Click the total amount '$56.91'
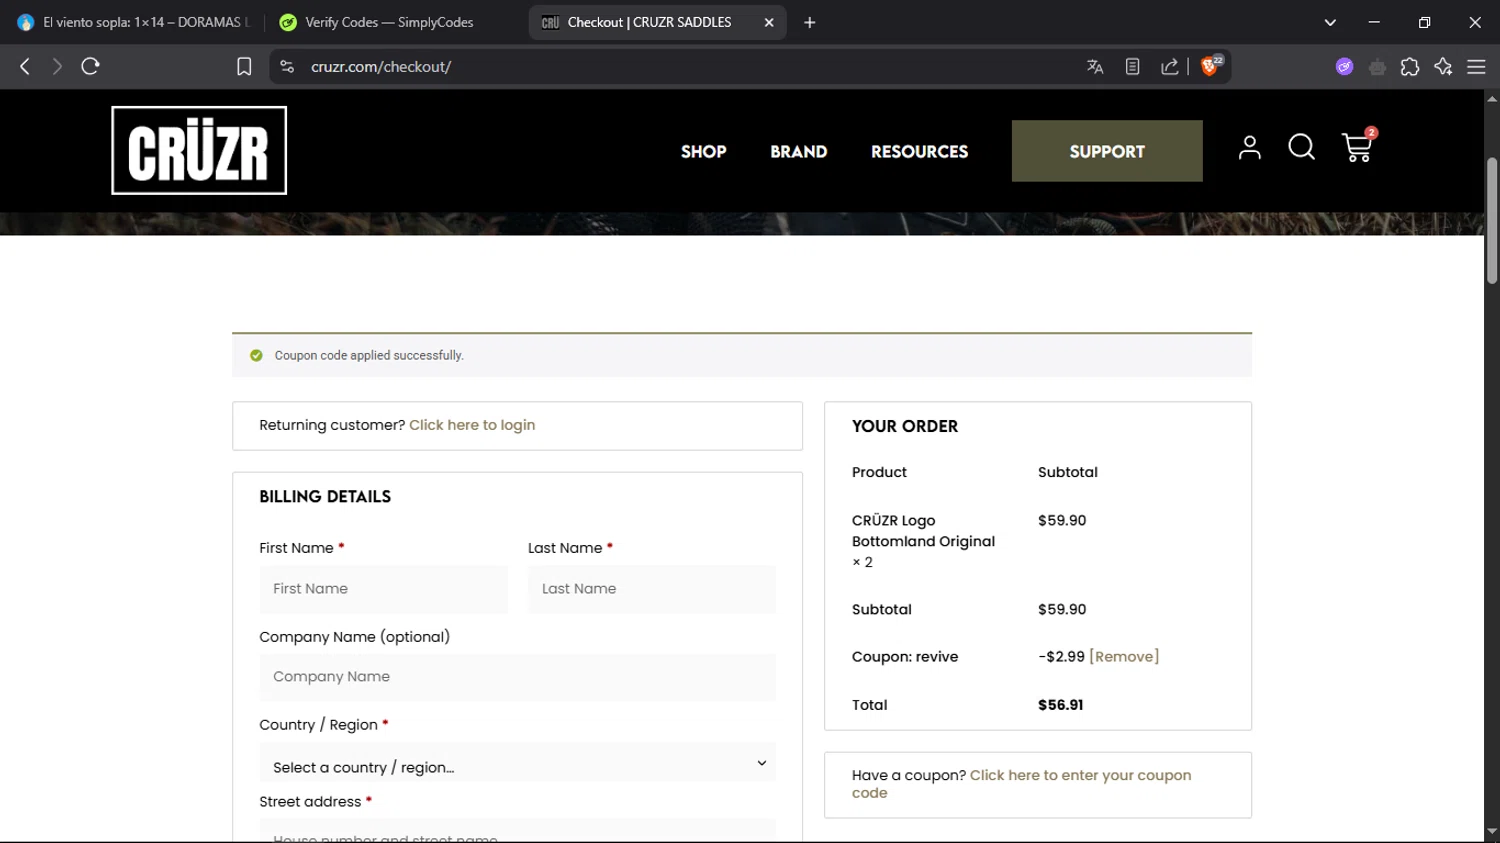The image size is (1500, 843). [x=1060, y=705]
